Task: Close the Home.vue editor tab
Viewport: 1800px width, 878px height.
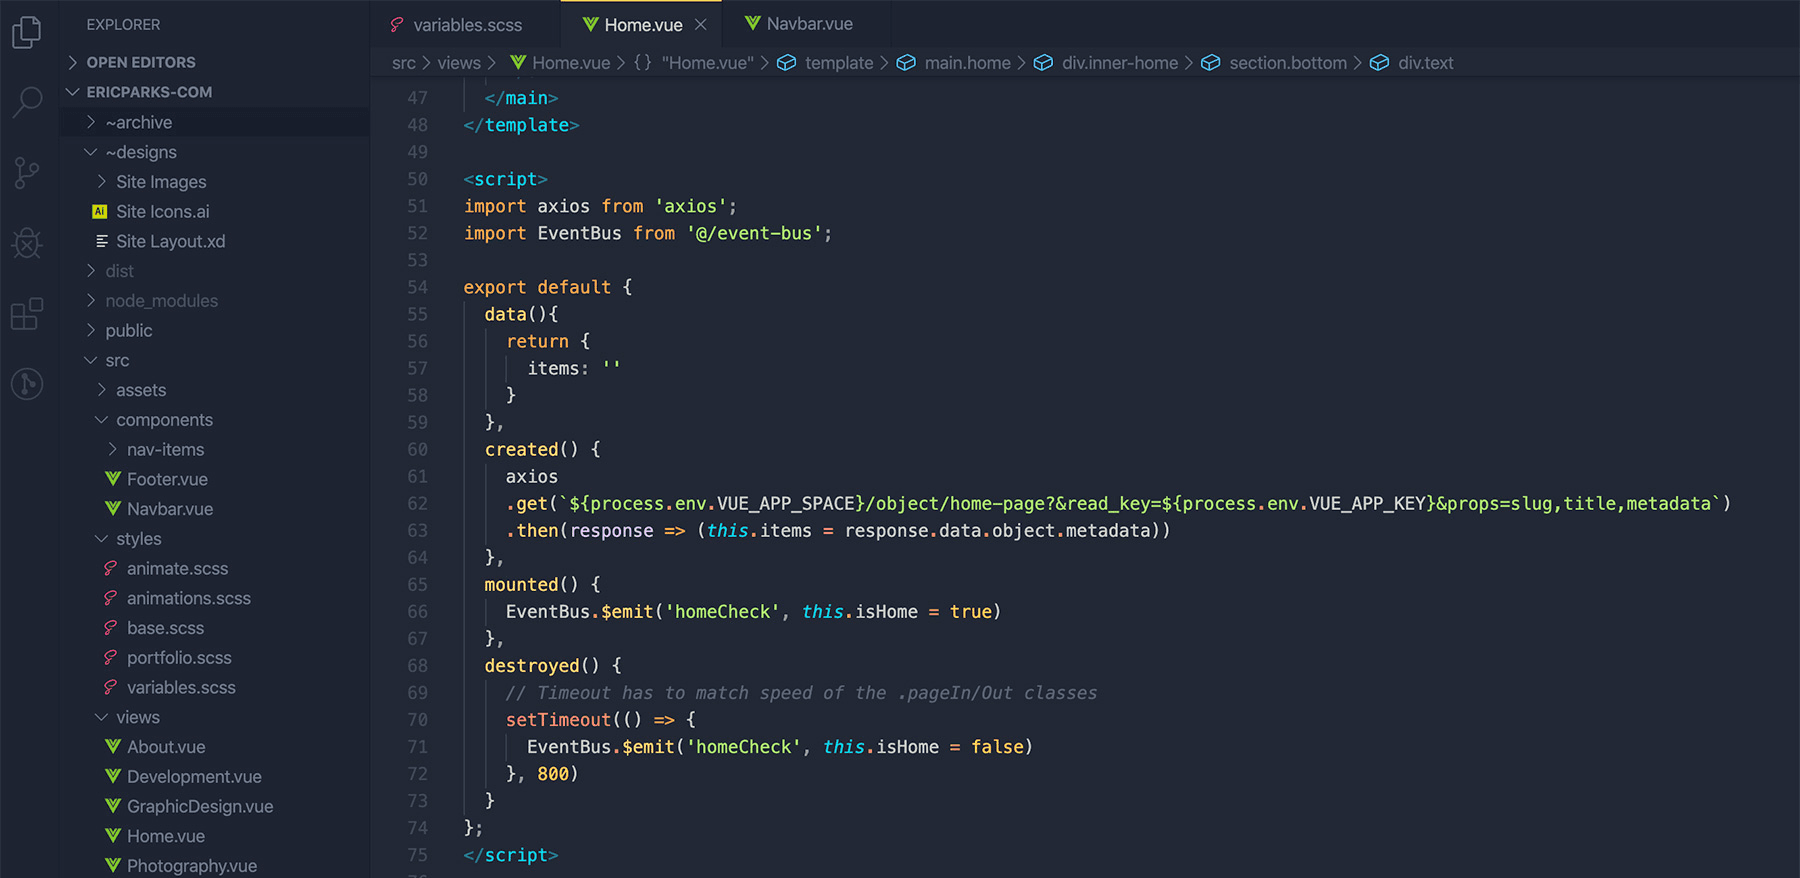Action: pyautogui.click(x=701, y=25)
